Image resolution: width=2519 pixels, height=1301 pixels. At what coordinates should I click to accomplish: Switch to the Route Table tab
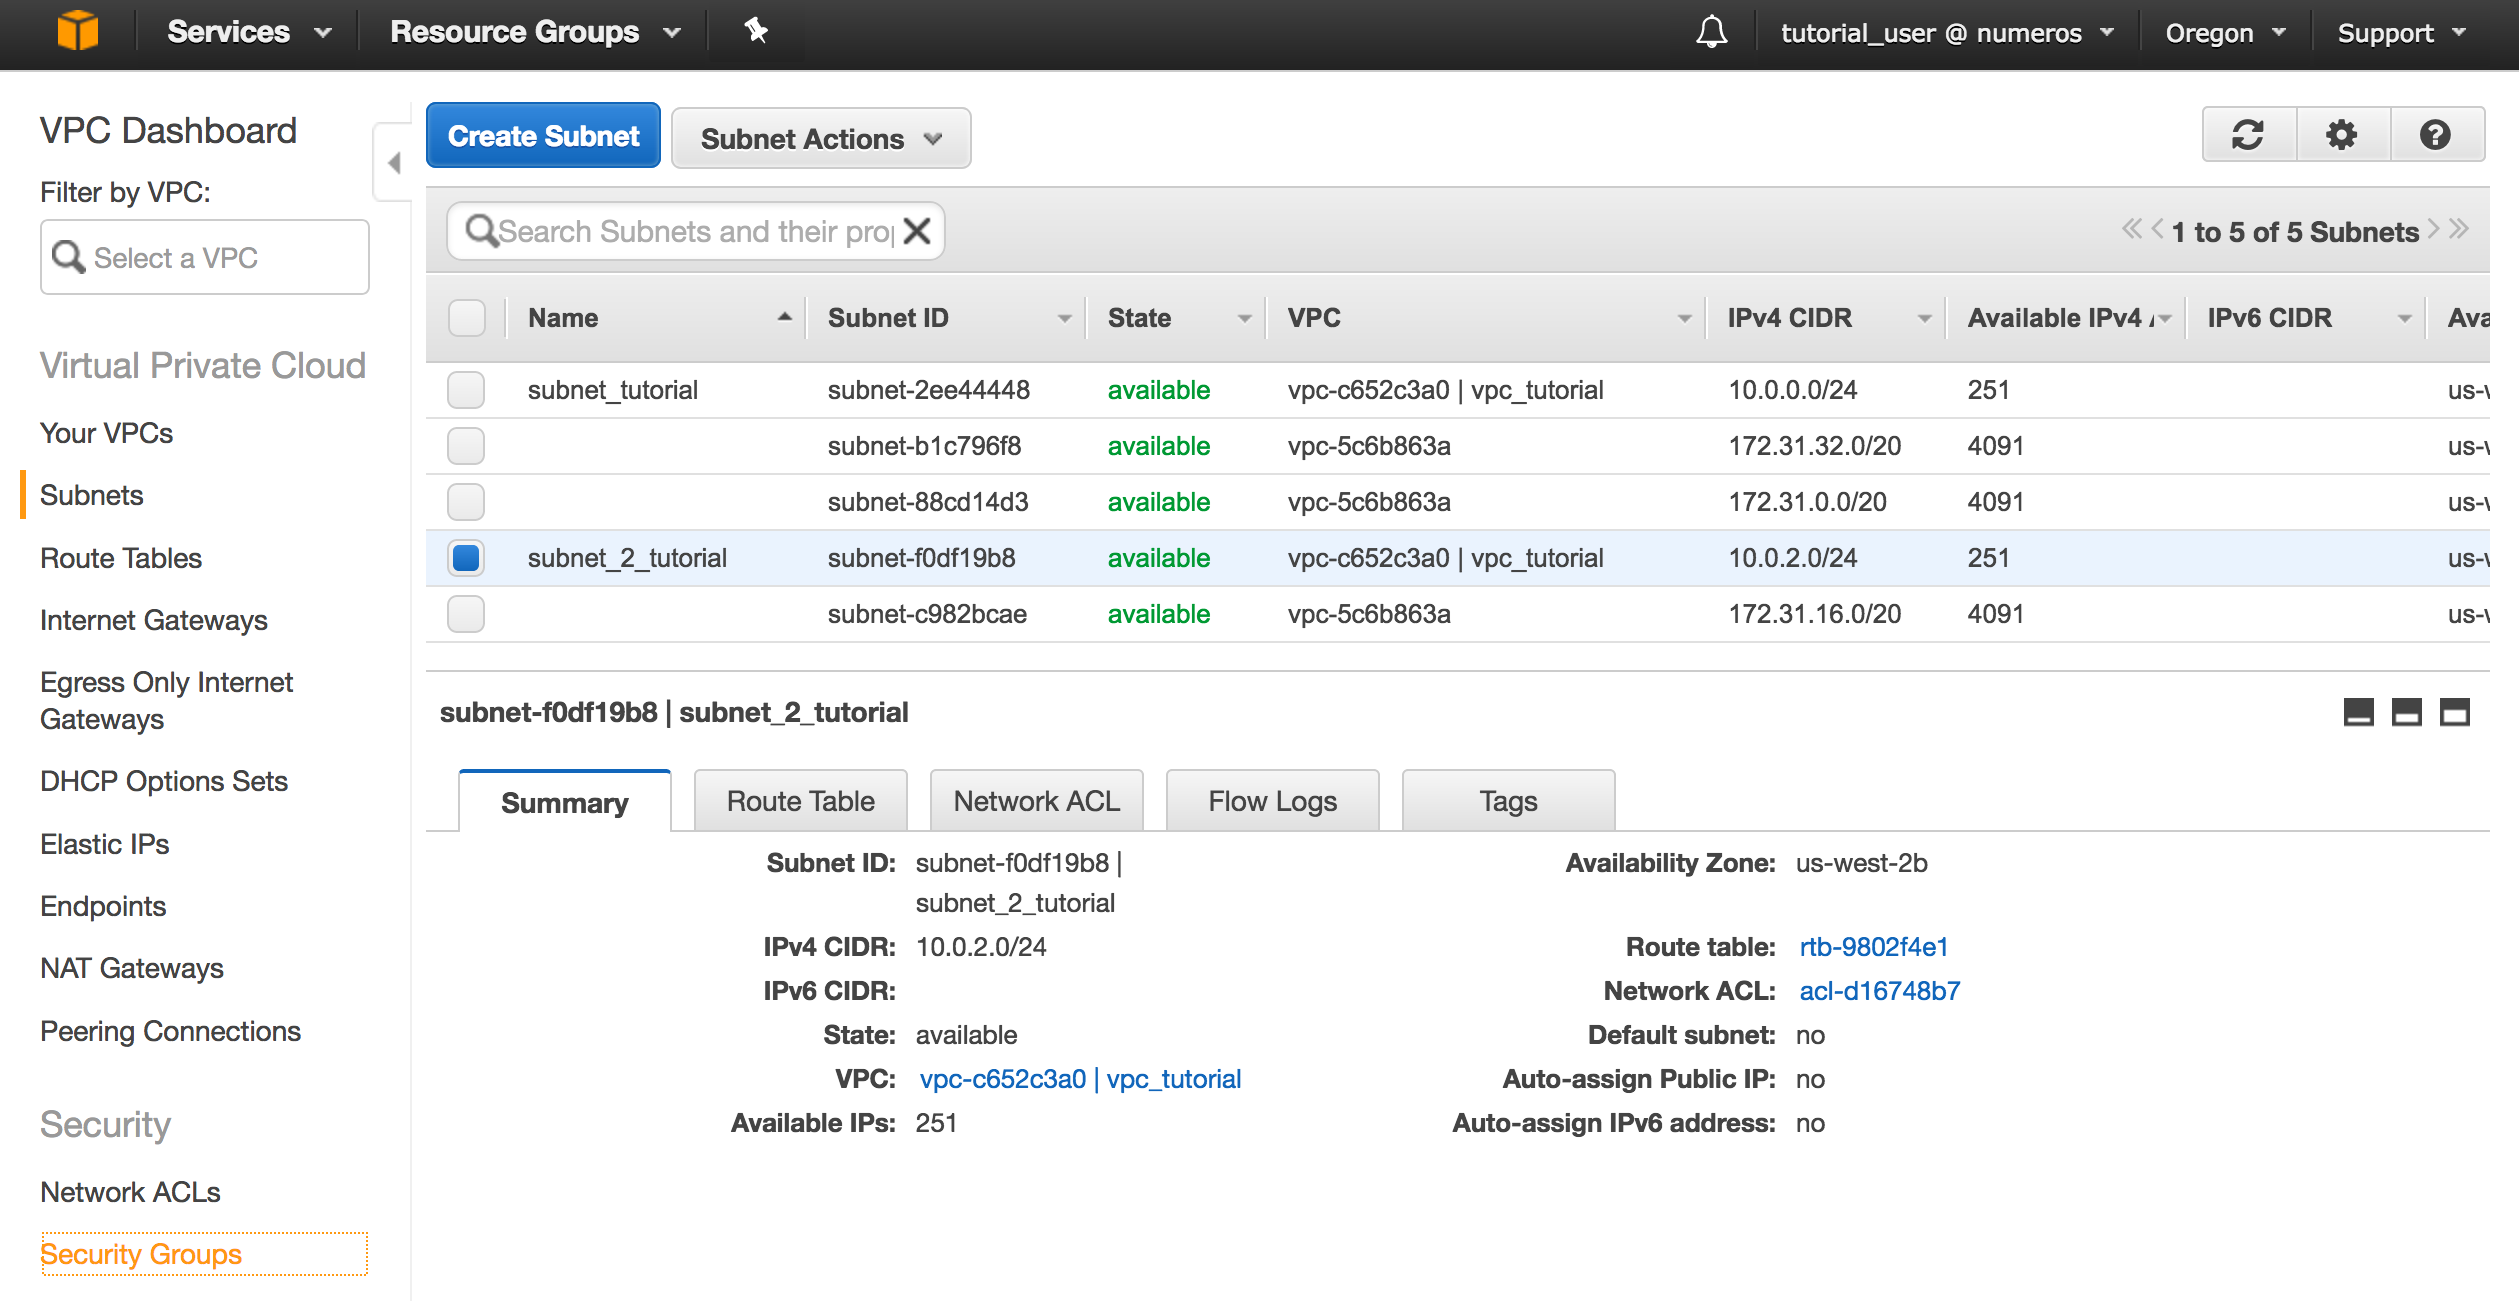click(x=800, y=801)
